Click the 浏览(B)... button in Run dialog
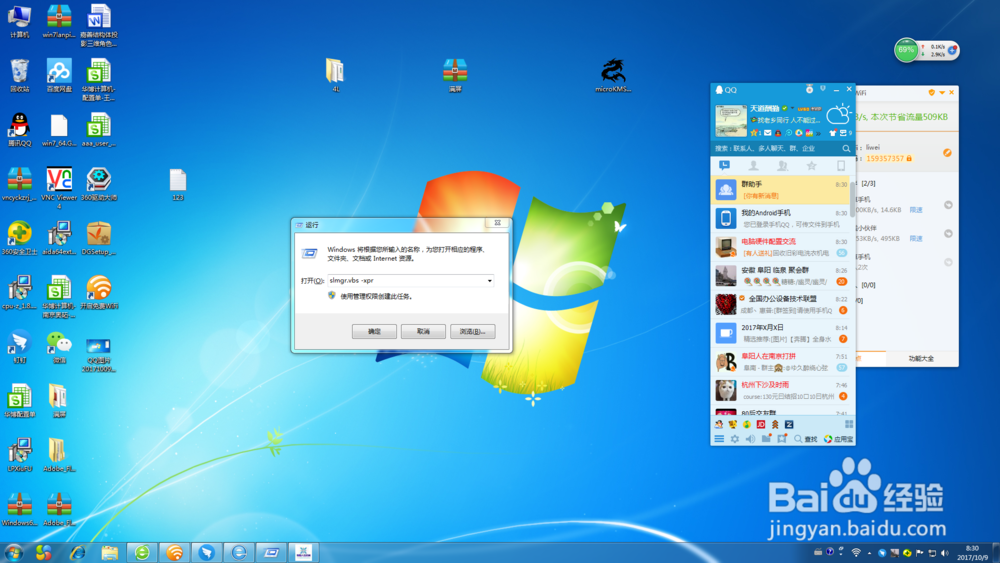The height and width of the screenshot is (563, 1000). tap(473, 332)
